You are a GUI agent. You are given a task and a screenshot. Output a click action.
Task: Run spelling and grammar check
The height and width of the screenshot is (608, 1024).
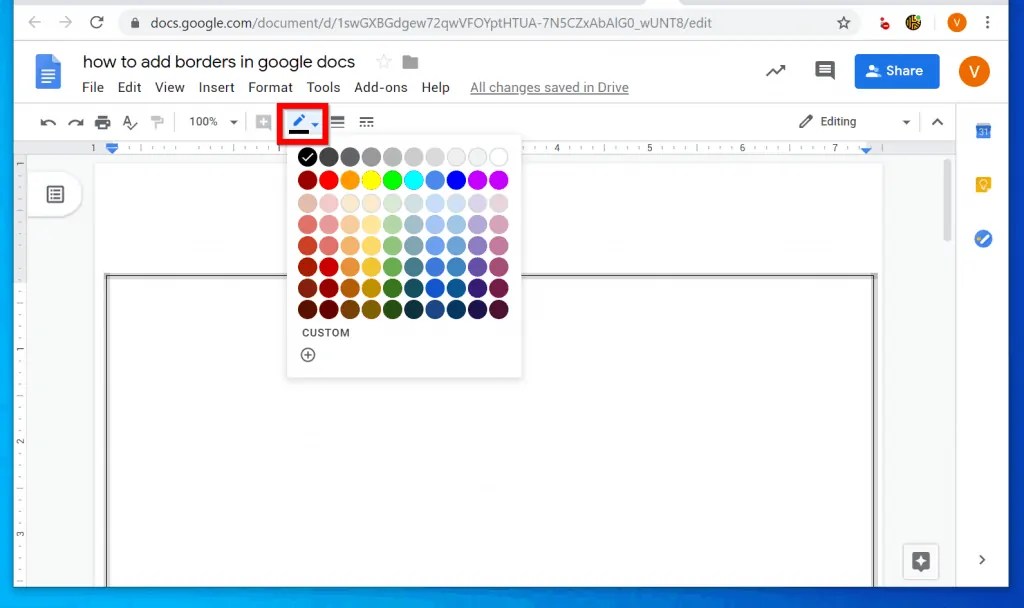(130, 121)
